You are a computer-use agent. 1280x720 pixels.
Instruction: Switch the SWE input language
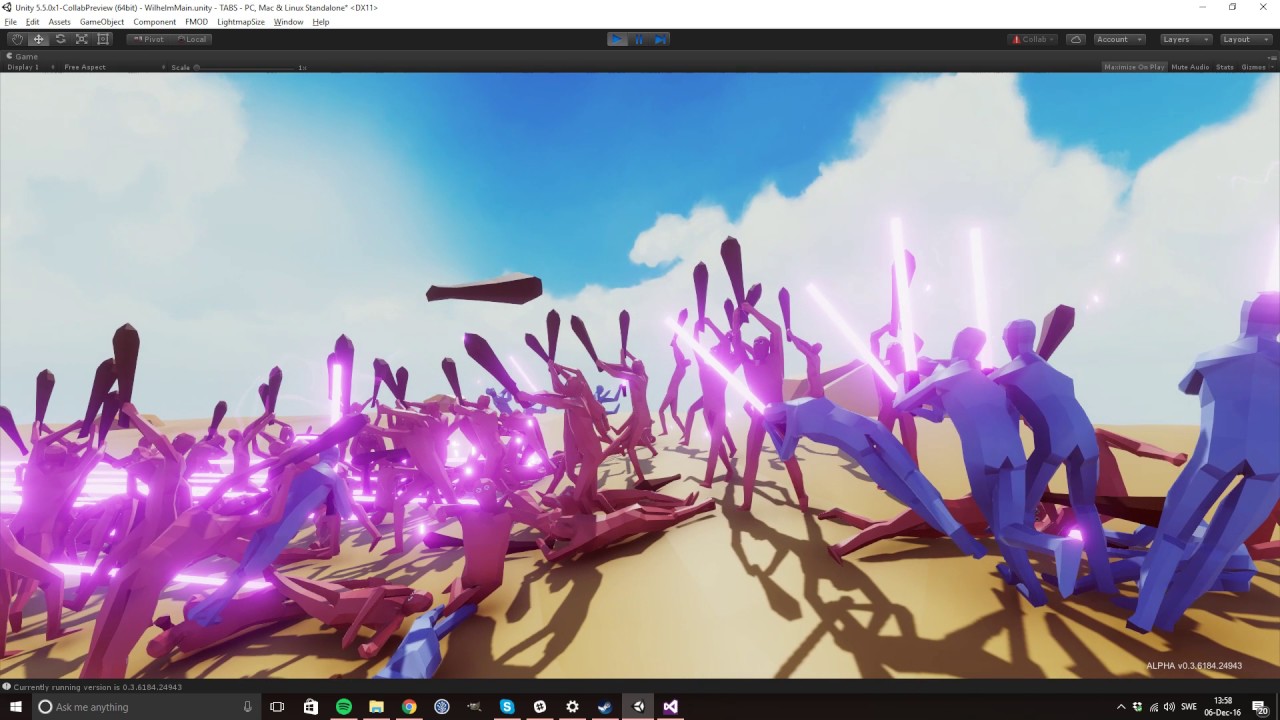[x=1189, y=707]
